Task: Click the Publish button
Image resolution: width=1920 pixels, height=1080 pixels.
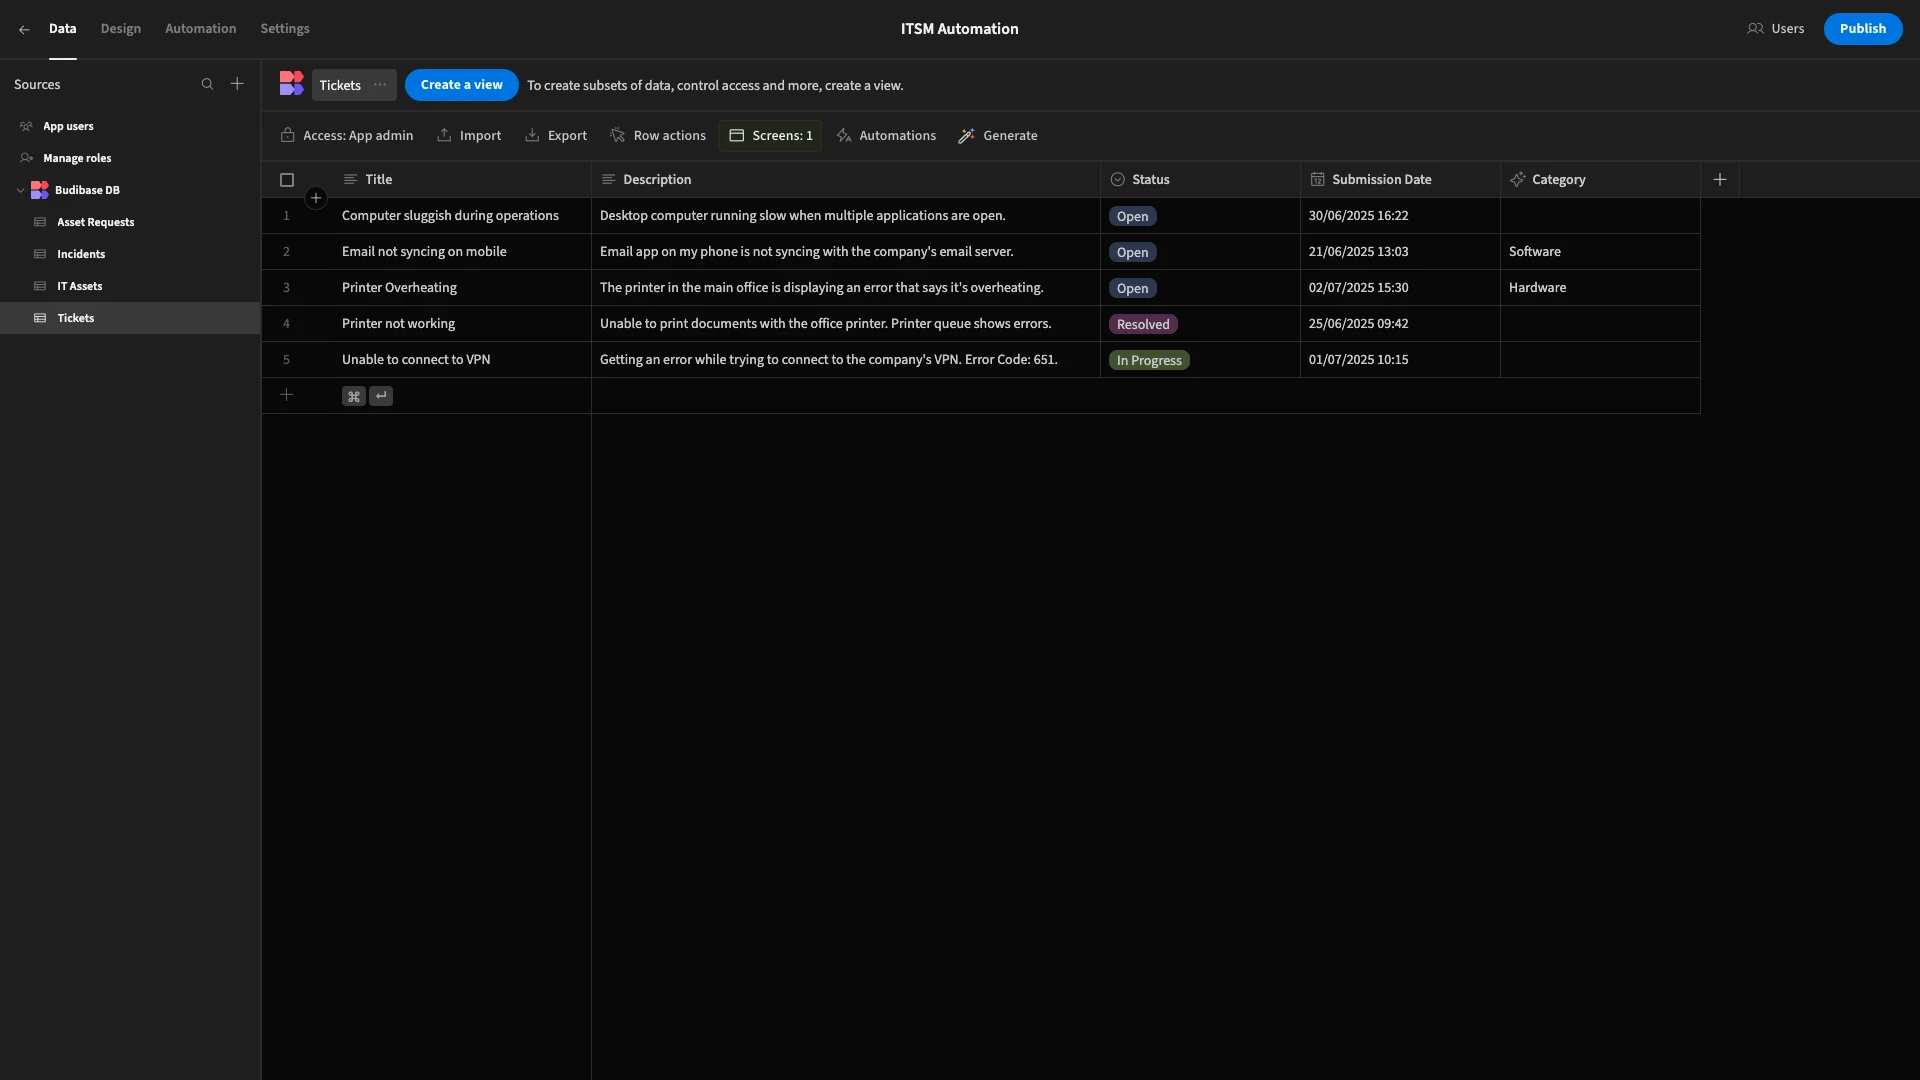Action: pos(1863,29)
